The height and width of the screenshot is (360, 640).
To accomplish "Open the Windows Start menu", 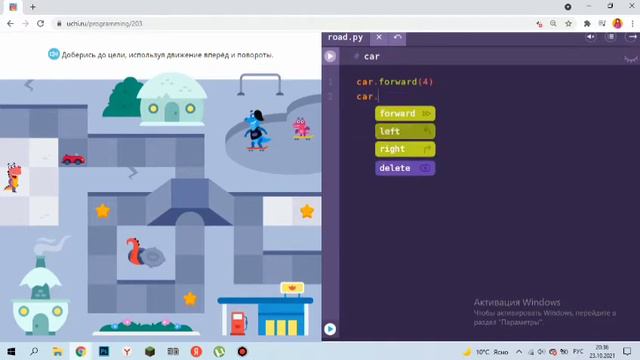I will [11, 351].
